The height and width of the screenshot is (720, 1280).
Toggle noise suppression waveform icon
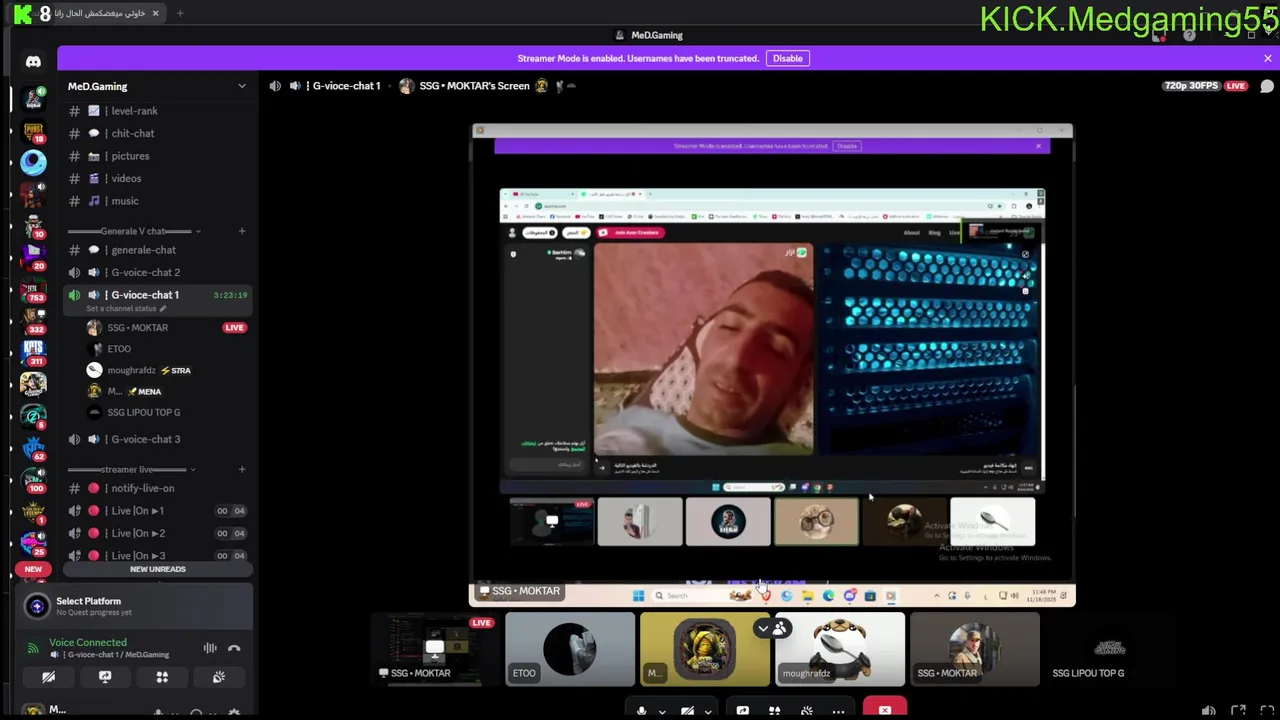210,648
